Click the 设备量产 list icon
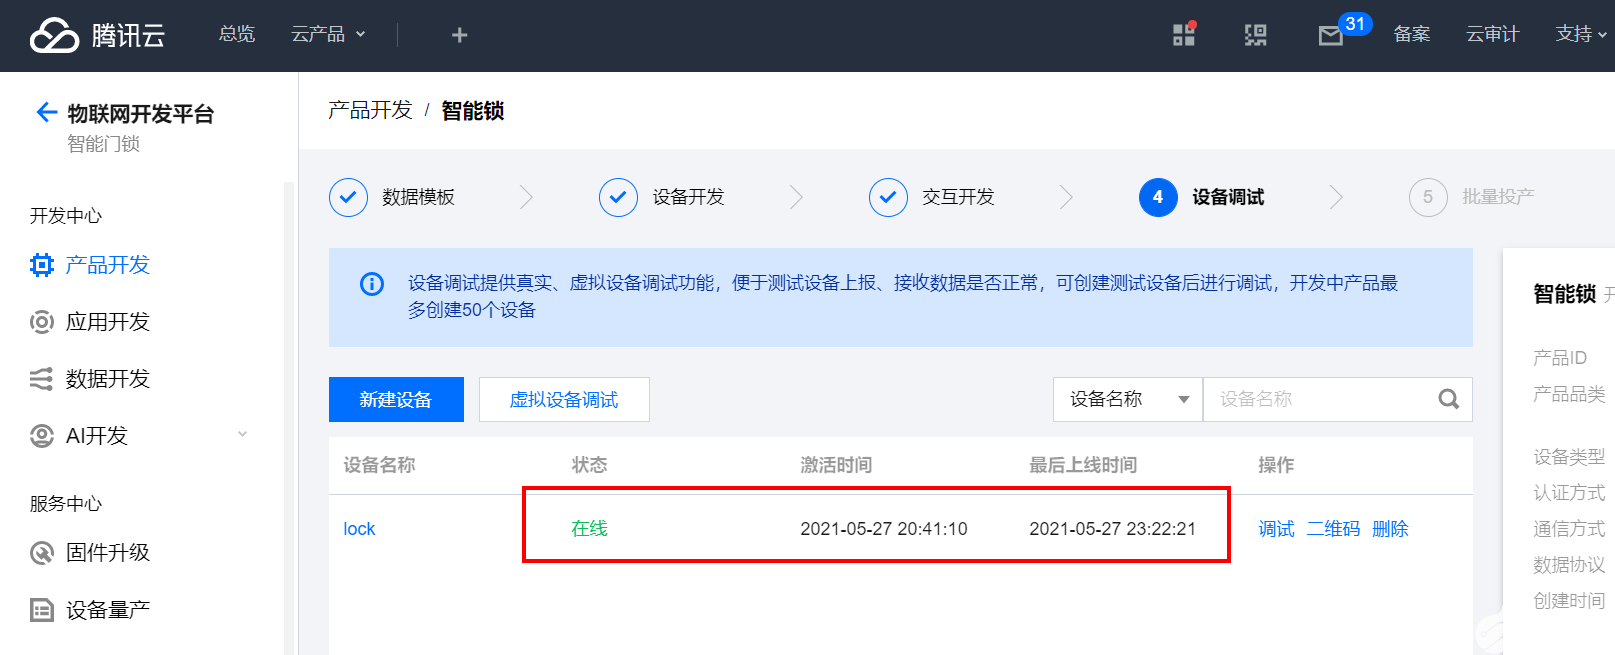This screenshot has width=1615, height=655. (41, 610)
